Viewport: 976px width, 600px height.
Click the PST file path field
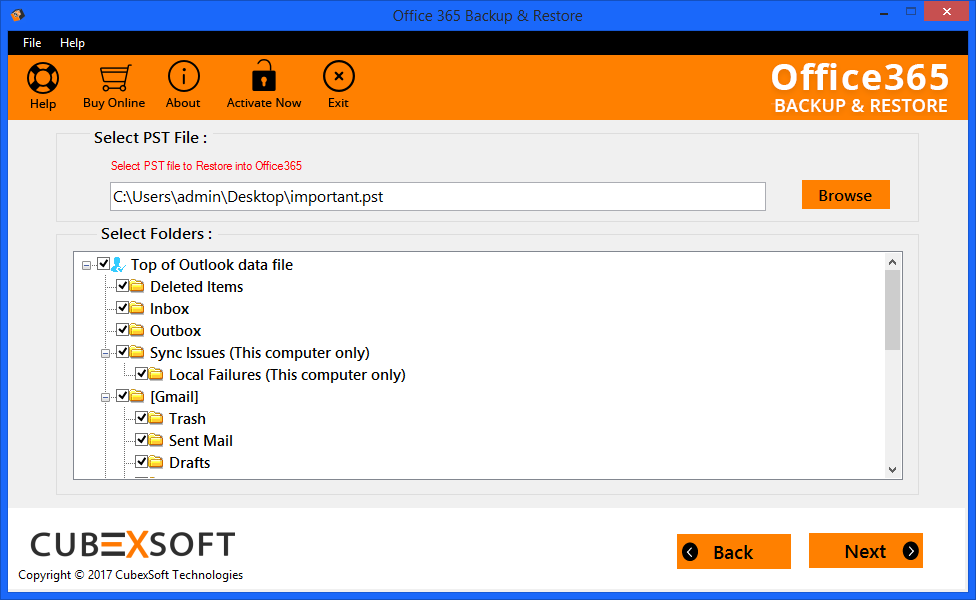[438, 197]
